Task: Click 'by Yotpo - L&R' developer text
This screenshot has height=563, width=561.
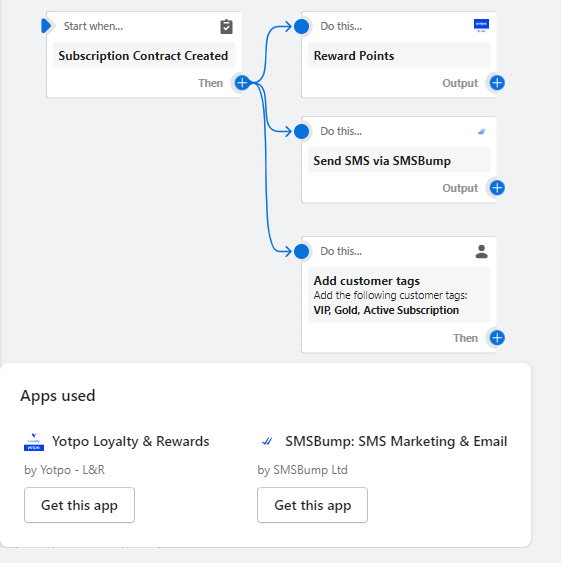Action: 65,470
